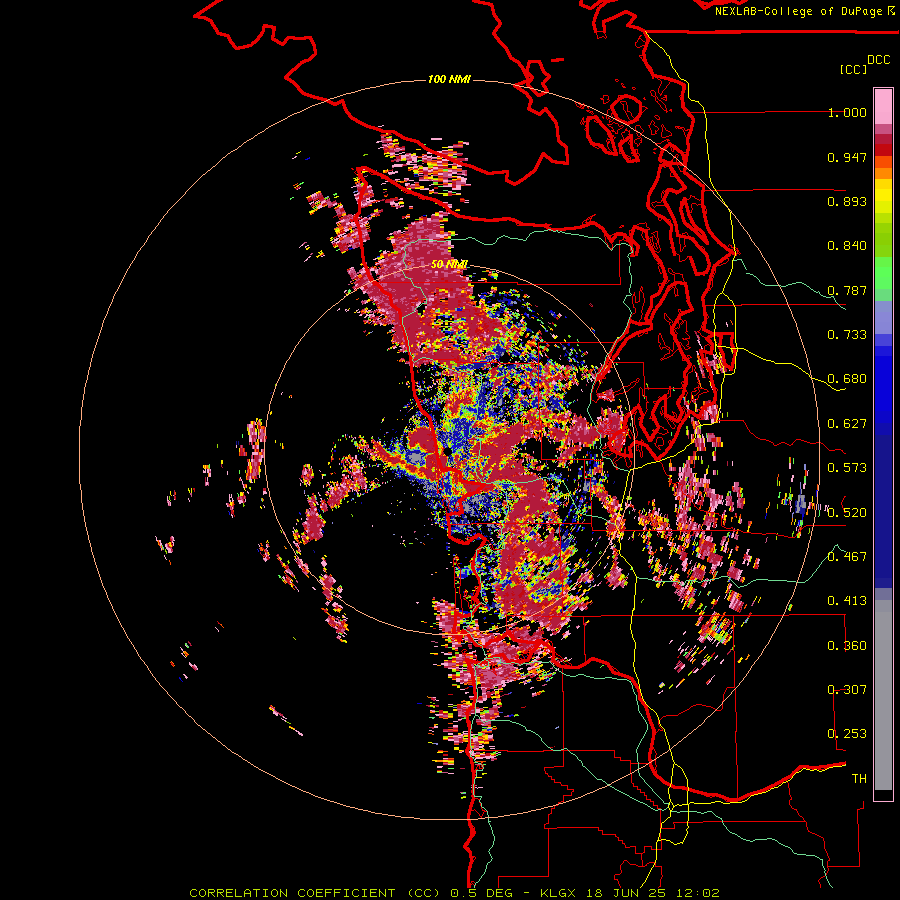Click the TH threshold legend label
This screenshot has height=900, width=900.
859,779
